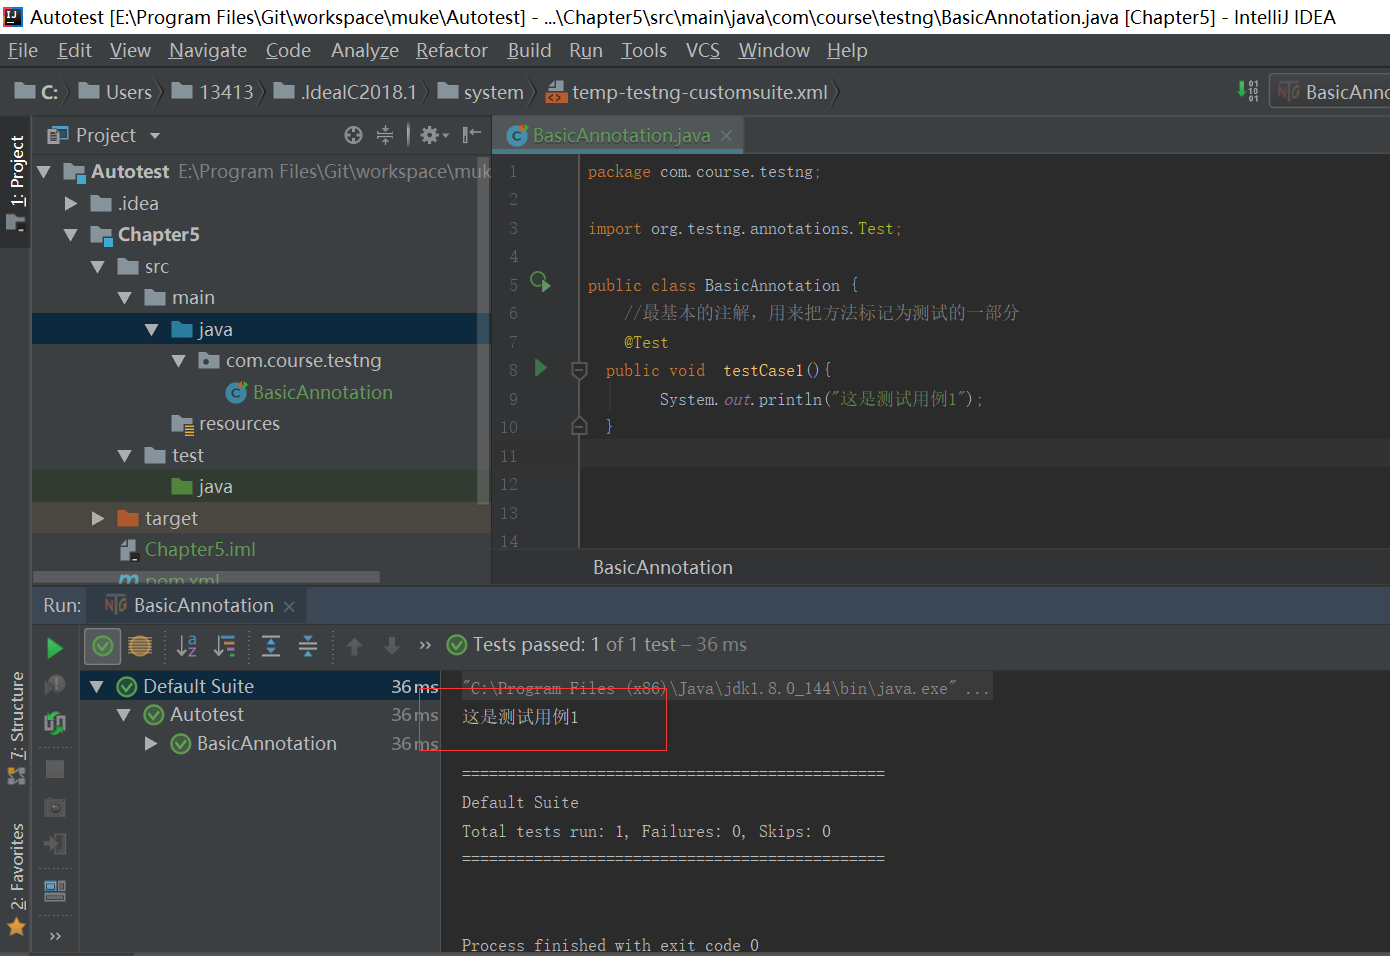Click the Exit icon in Run sidebar
This screenshot has width=1390, height=956.
pyautogui.click(x=55, y=844)
